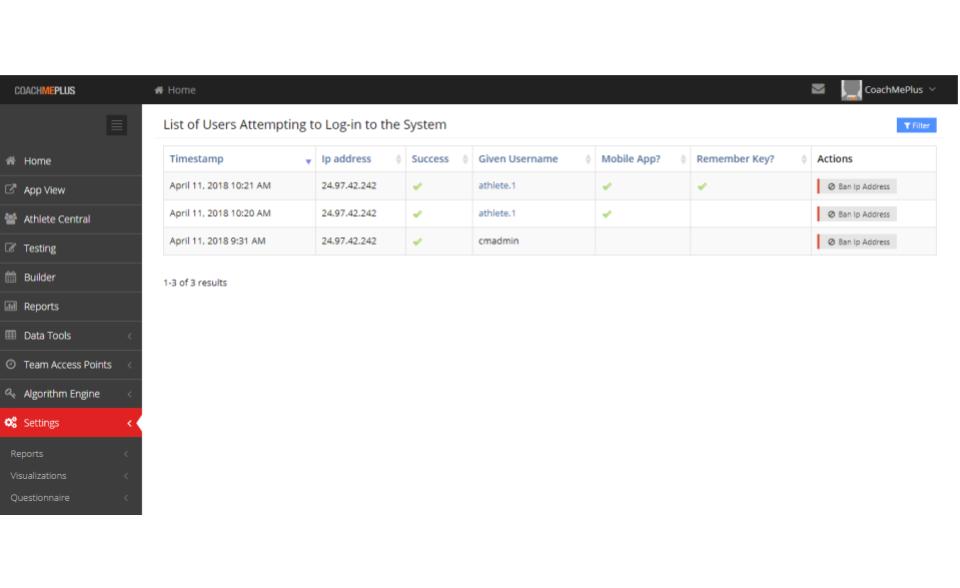Click the Ip address sort arrows
960x588 pixels.
click(x=398, y=159)
